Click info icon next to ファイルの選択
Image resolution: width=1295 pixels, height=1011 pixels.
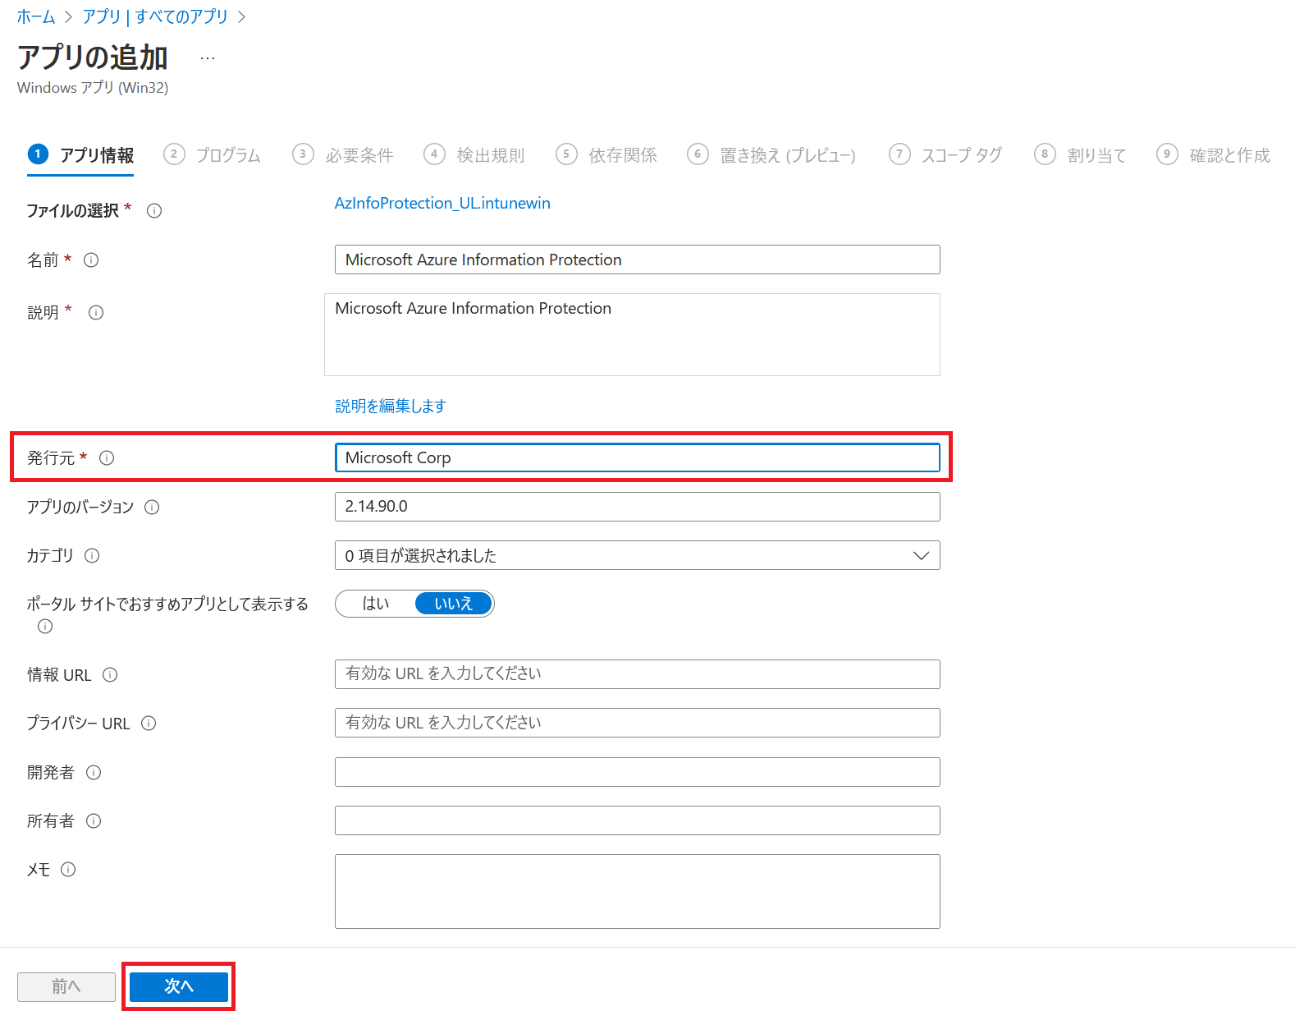tap(154, 211)
